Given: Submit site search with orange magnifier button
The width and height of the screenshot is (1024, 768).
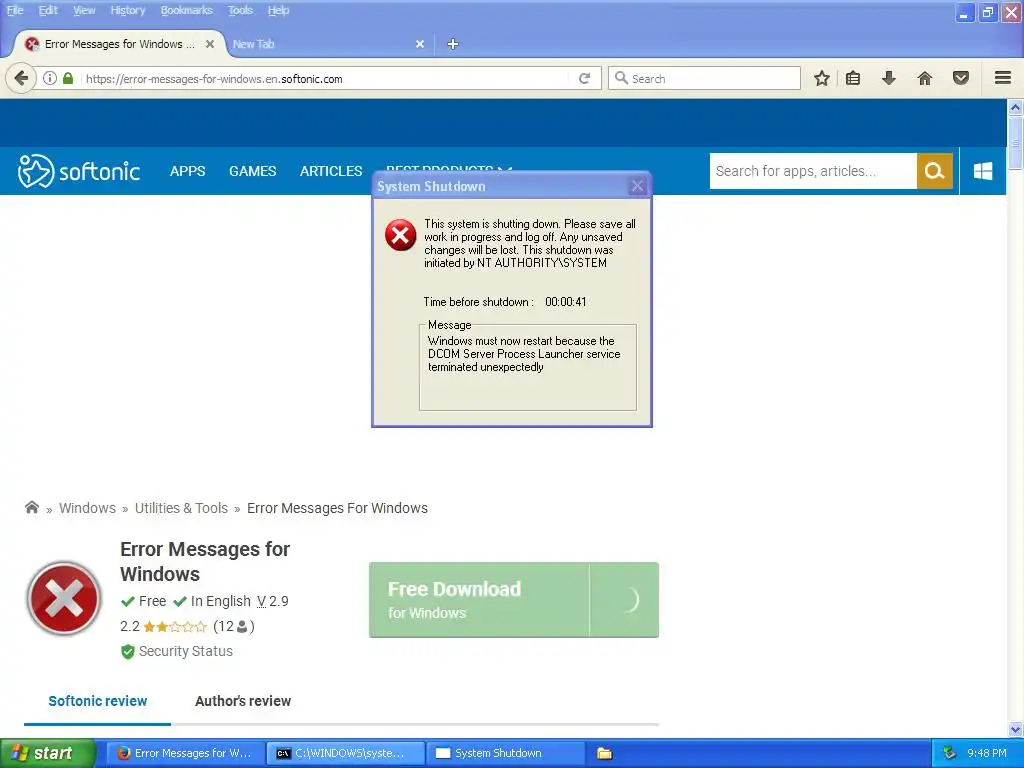Looking at the screenshot, I should pos(935,171).
